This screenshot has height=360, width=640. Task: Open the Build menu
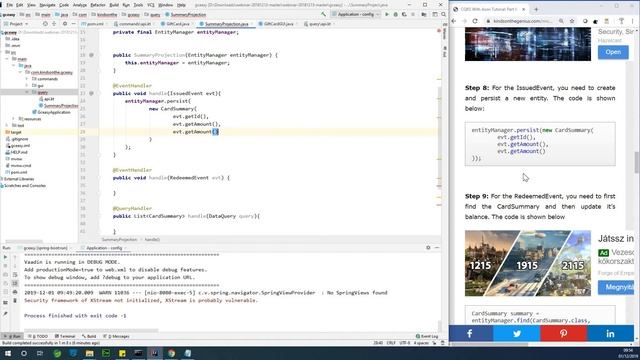click(114, 5)
